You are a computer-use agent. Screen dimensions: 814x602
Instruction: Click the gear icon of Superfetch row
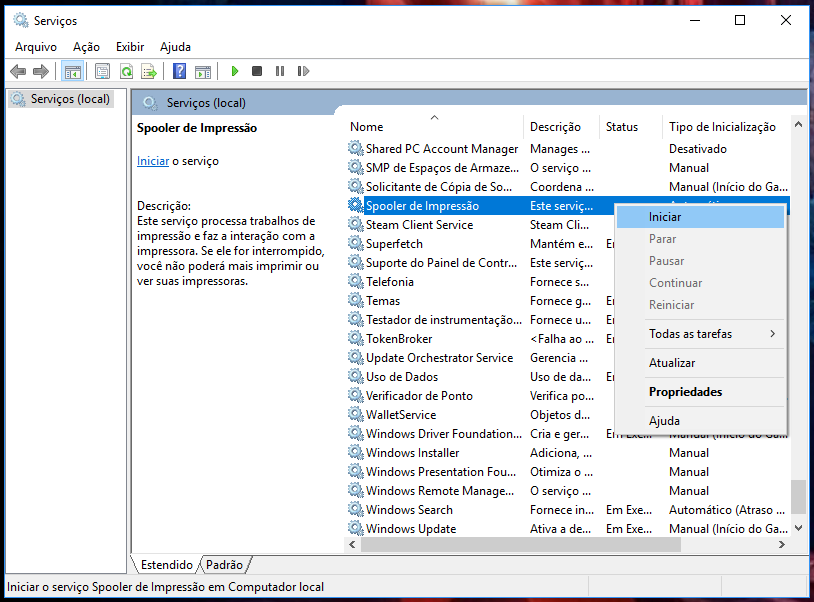click(356, 243)
